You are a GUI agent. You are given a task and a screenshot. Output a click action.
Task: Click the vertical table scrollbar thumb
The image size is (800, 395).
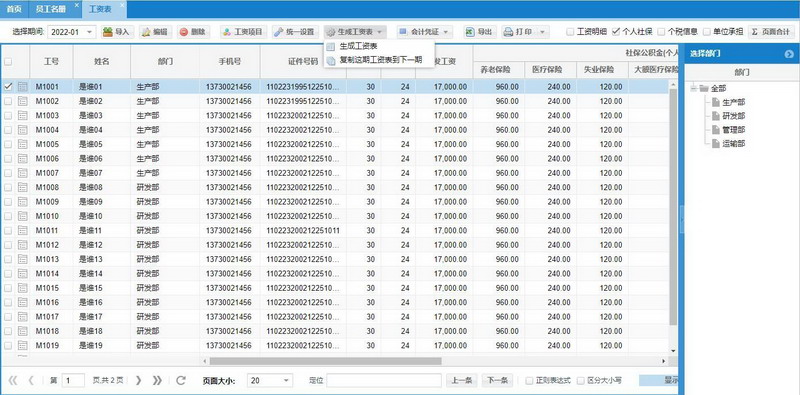673,208
